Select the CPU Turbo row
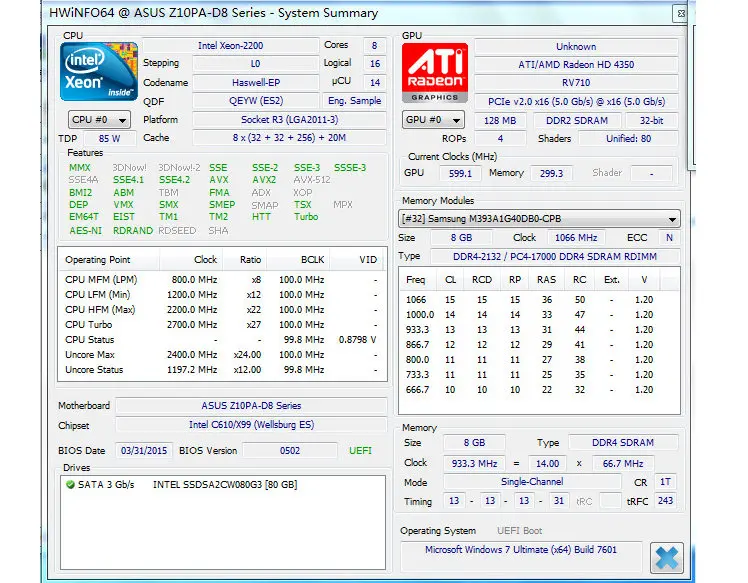This screenshot has height=583, width=748. (x=222, y=324)
